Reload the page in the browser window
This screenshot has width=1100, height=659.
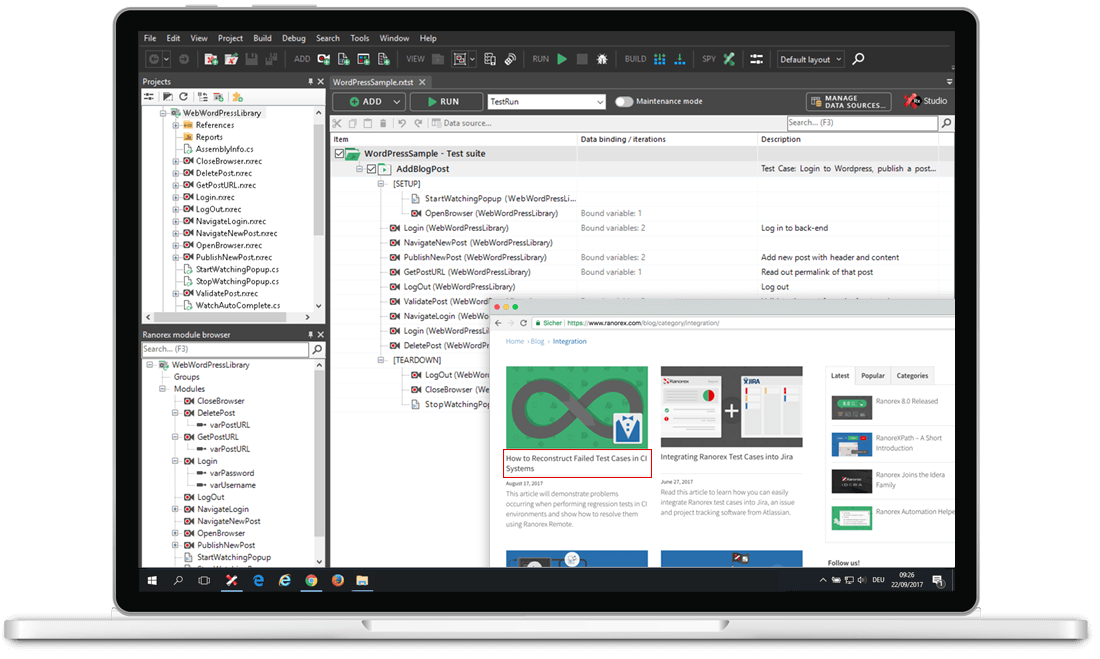click(x=523, y=323)
